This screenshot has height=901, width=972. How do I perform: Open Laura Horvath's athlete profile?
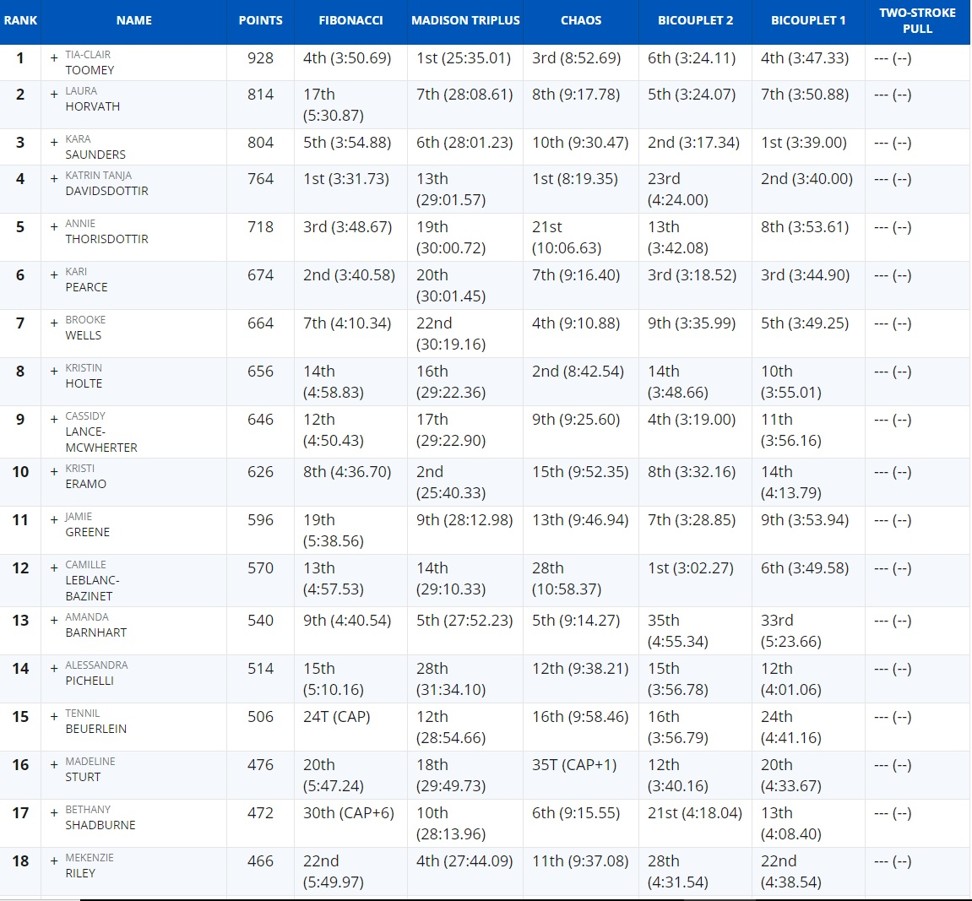click(x=92, y=99)
